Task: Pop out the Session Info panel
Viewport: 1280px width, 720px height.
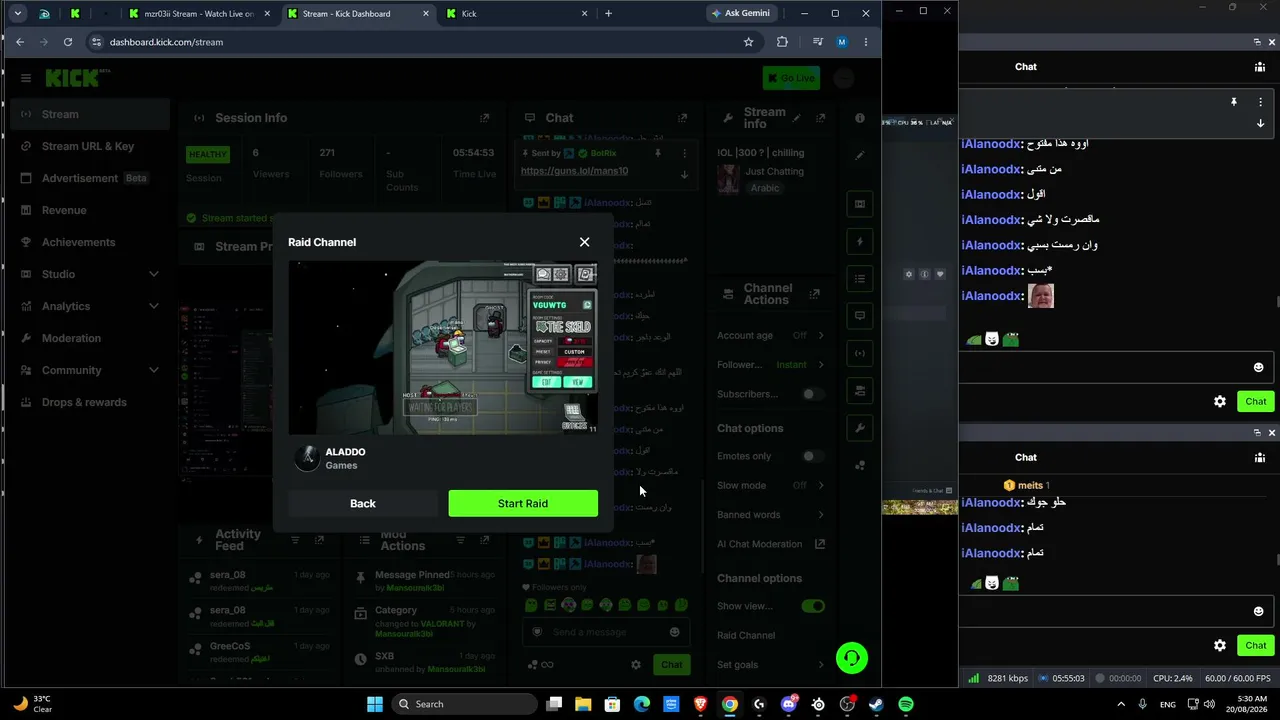Action: [x=485, y=118]
